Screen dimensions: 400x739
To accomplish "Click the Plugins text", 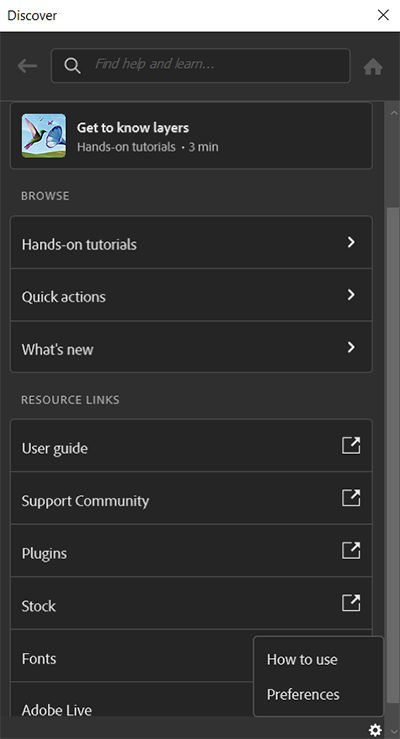I will [44, 553].
